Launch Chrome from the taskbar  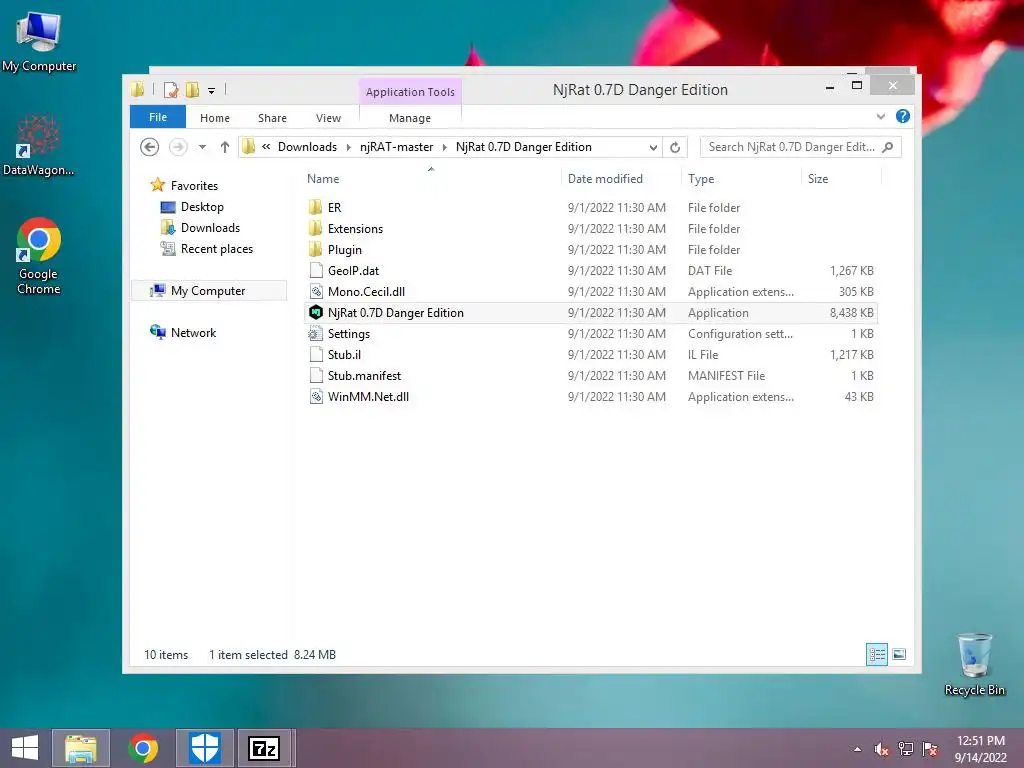(143, 748)
